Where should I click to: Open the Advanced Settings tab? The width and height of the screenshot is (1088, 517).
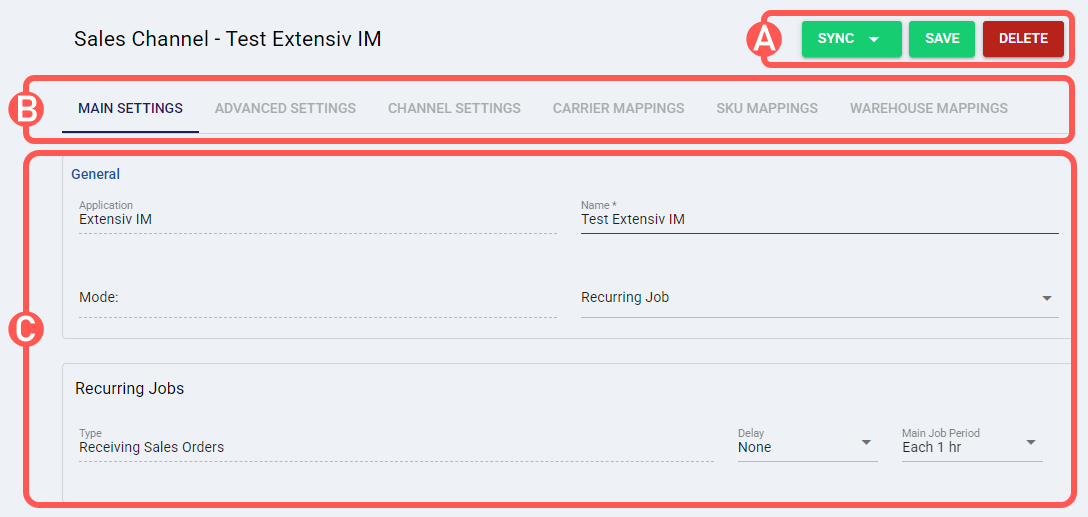point(285,109)
